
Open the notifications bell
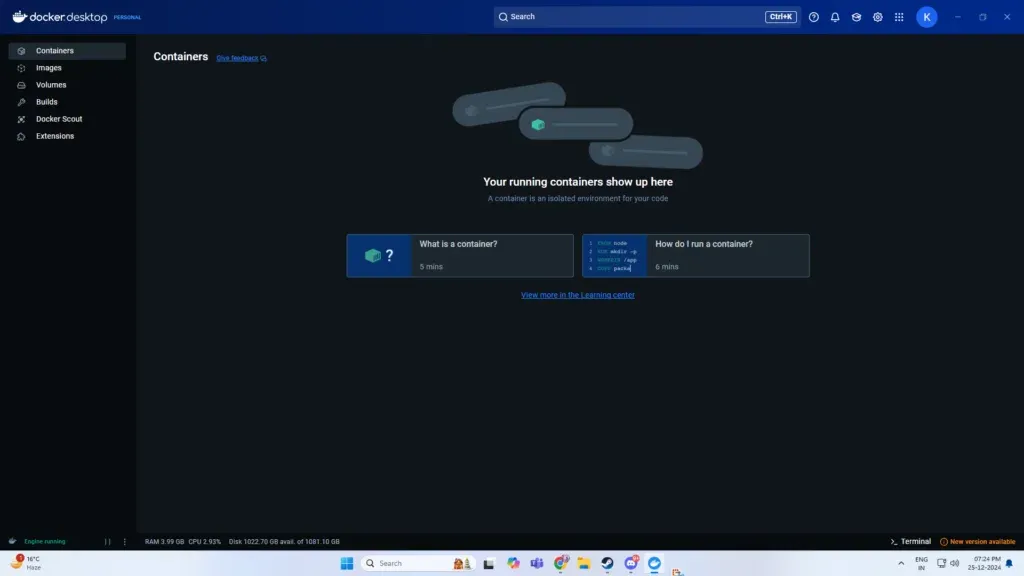[834, 16]
